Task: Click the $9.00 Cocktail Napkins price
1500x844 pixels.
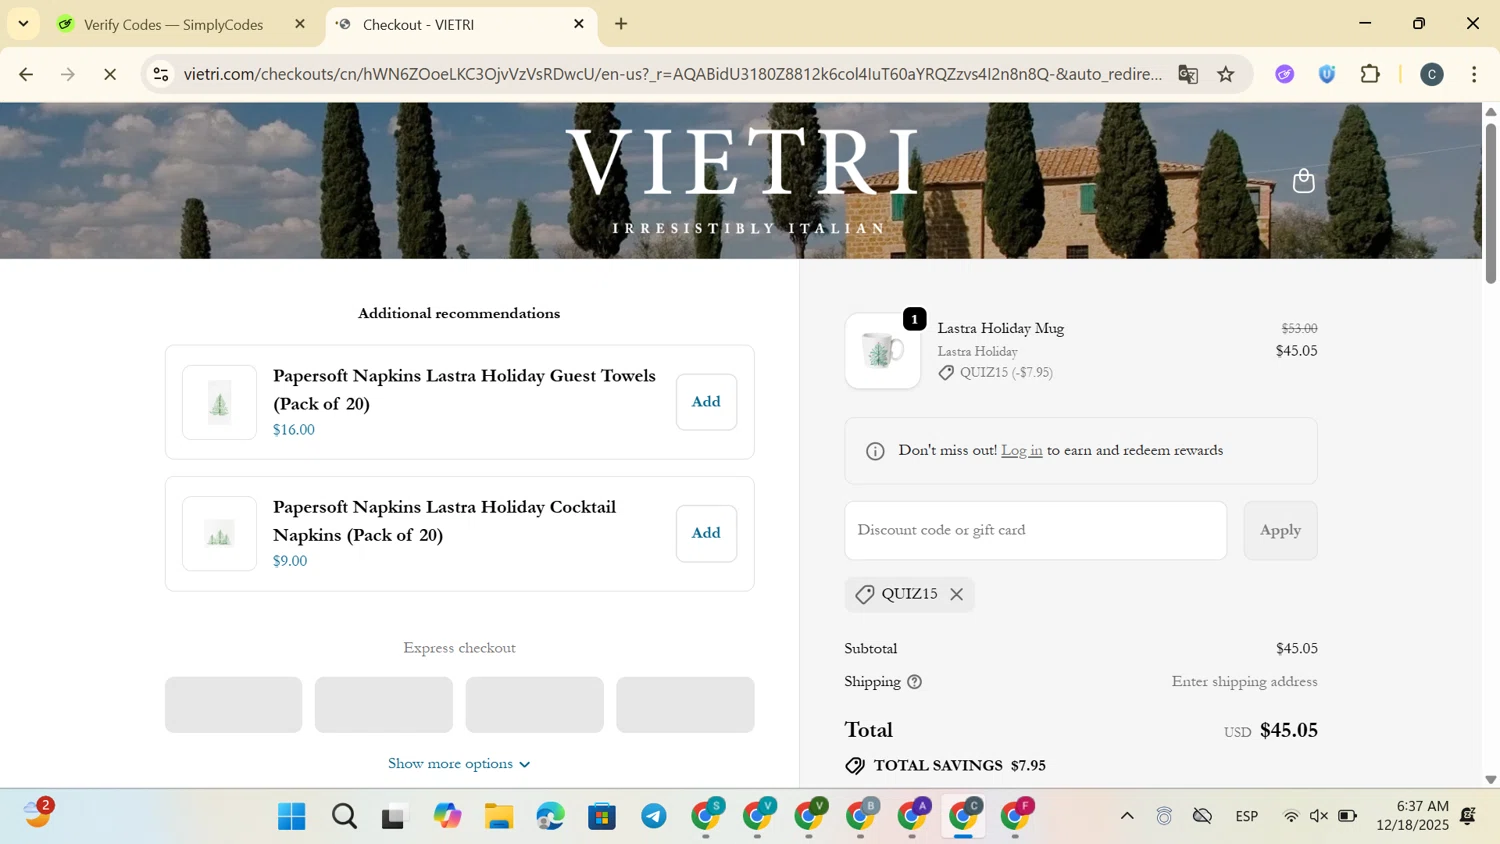Action: pyautogui.click(x=290, y=561)
